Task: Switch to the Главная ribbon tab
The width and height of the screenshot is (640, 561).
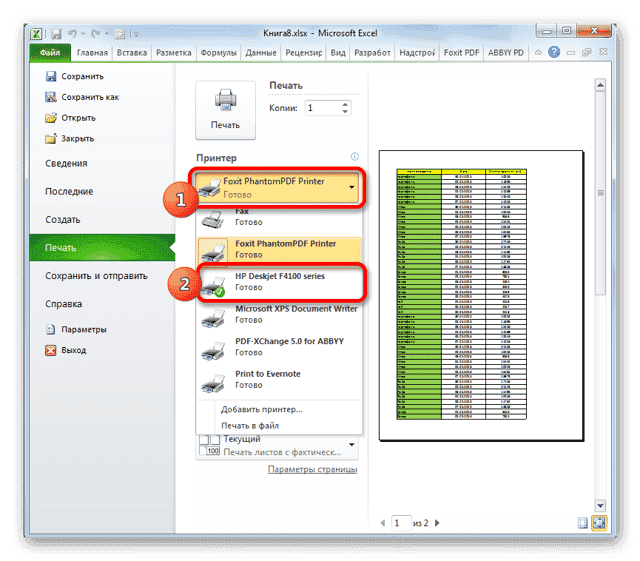Action: coord(92,53)
